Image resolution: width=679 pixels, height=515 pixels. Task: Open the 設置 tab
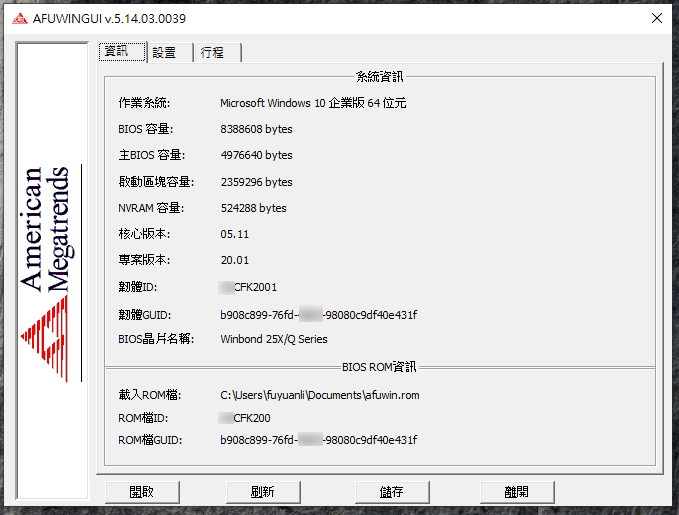[x=170, y=53]
